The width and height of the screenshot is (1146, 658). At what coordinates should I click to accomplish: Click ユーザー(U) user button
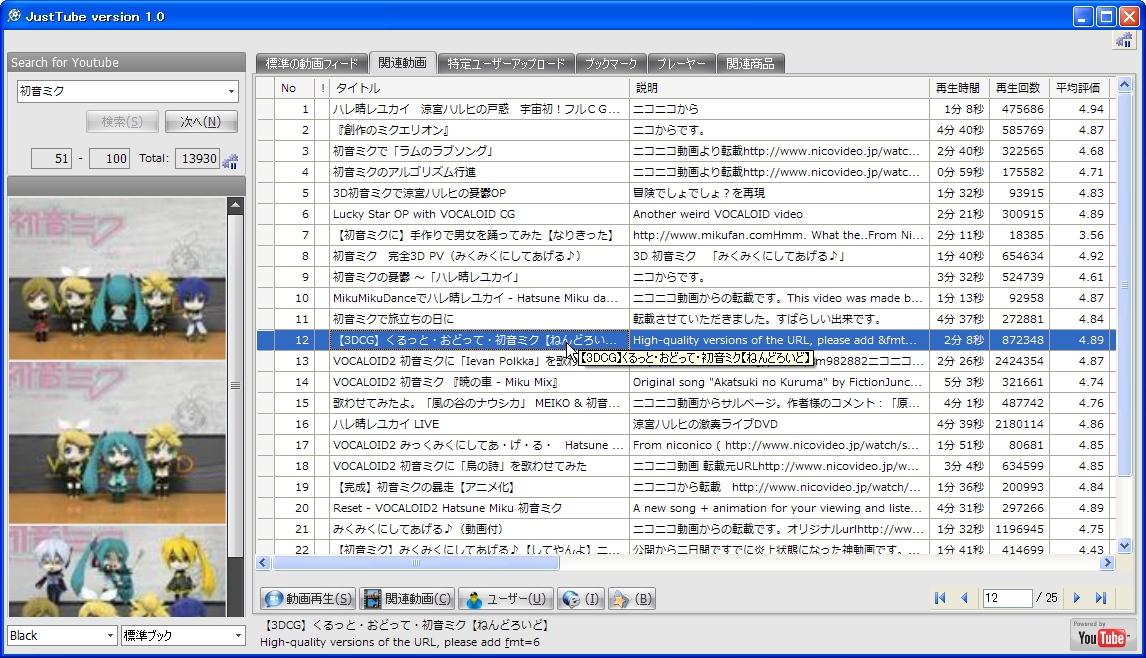(x=506, y=599)
